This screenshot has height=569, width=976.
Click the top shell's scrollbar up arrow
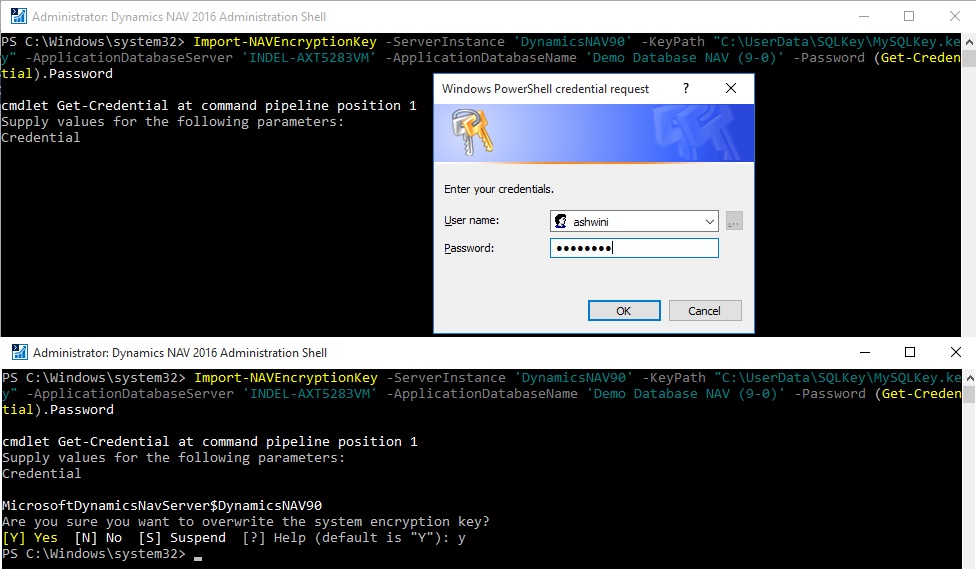click(x=969, y=41)
